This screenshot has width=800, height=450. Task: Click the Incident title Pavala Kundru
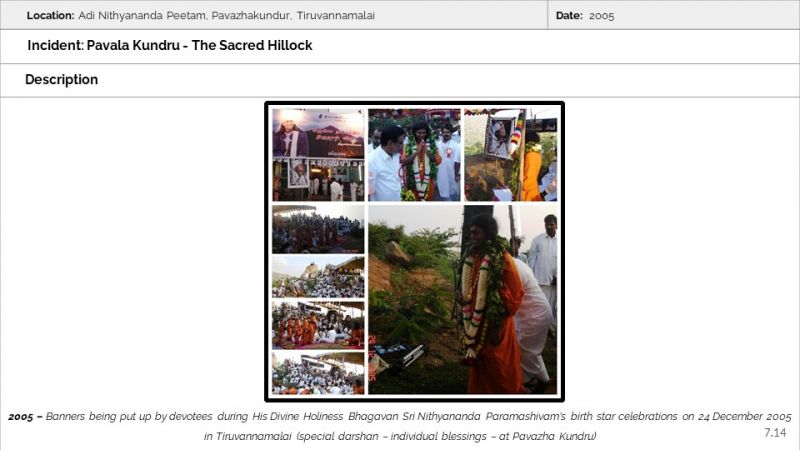[x=133, y=45]
